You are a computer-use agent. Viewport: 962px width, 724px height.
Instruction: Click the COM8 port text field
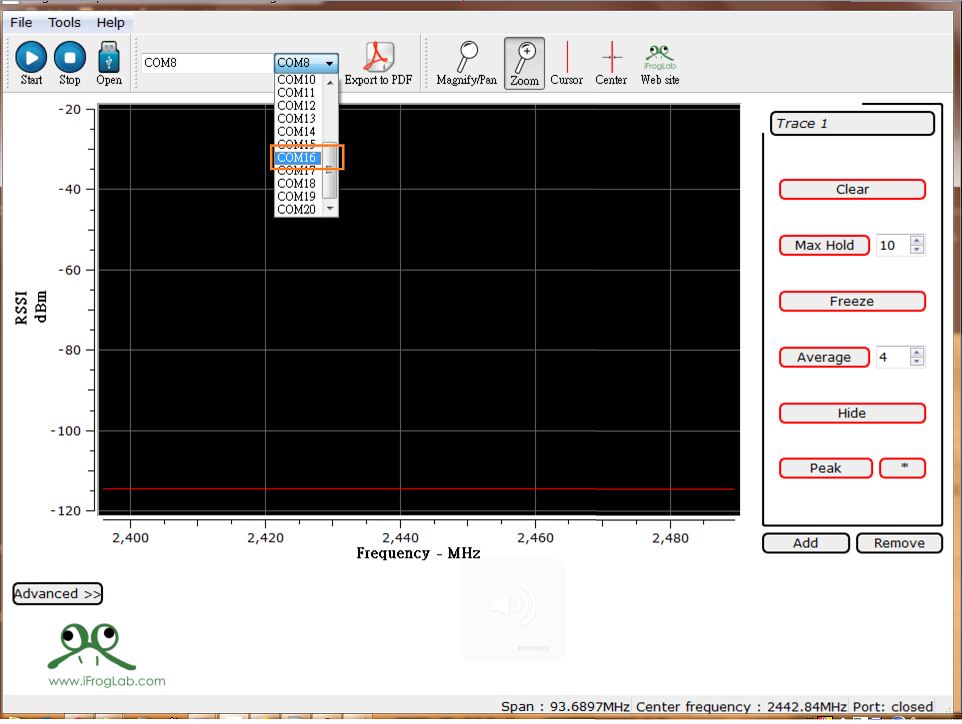(206, 63)
